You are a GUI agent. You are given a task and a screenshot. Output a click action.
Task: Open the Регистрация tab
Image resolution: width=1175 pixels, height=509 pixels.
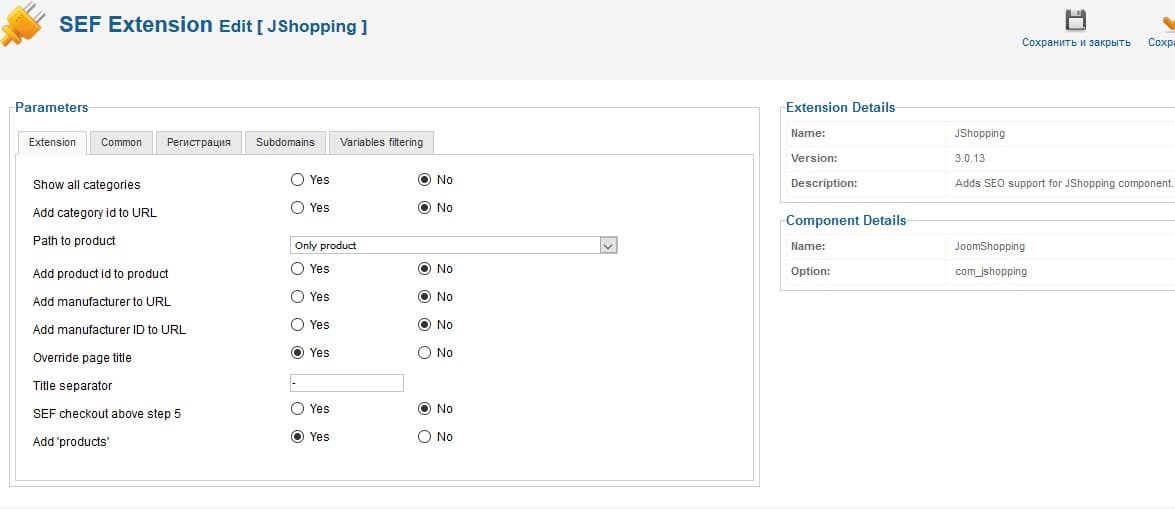tap(199, 142)
